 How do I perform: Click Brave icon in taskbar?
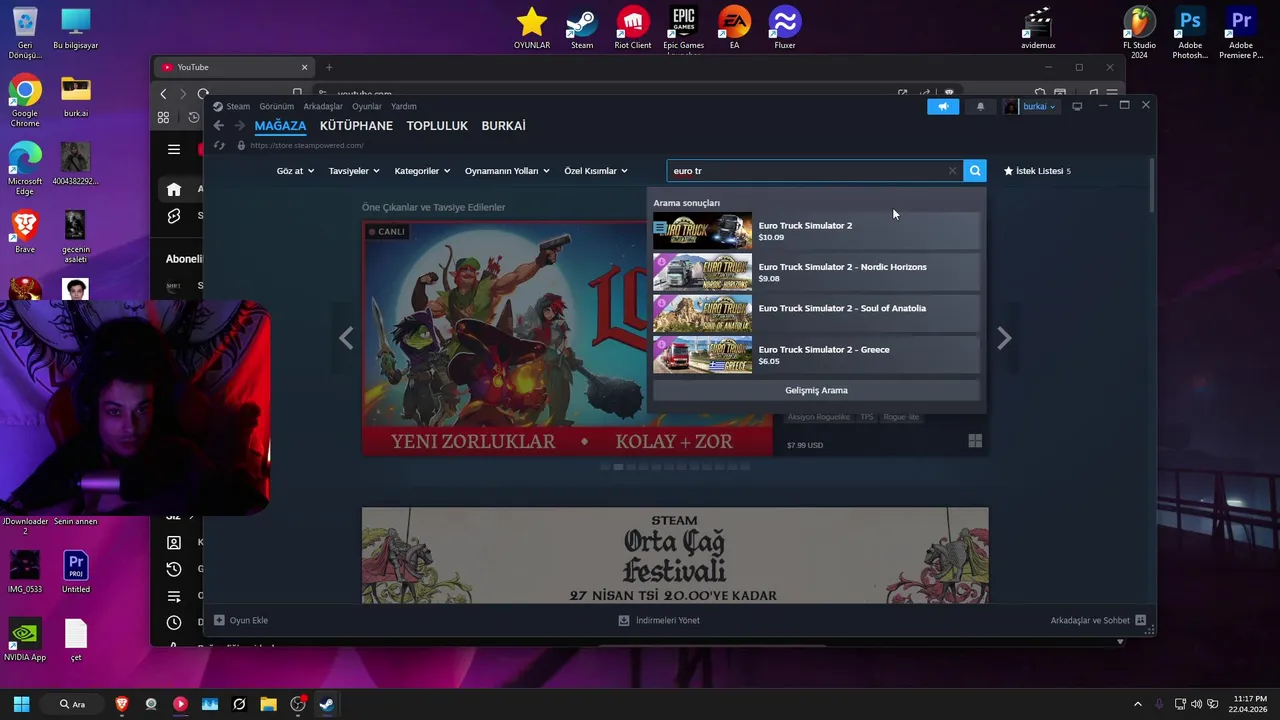pyautogui.click(x=122, y=704)
